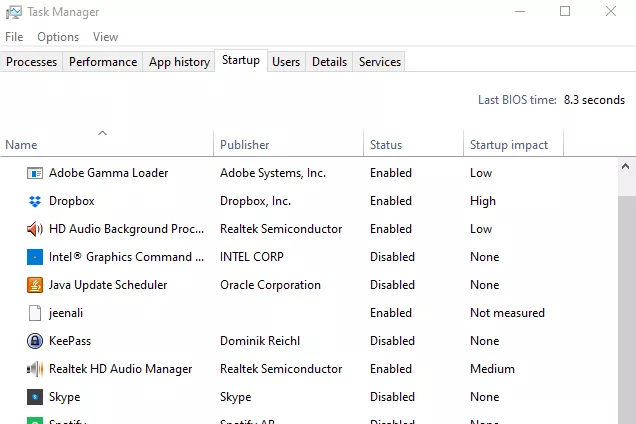Click the scrollbar up arrow

coord(625,166)
